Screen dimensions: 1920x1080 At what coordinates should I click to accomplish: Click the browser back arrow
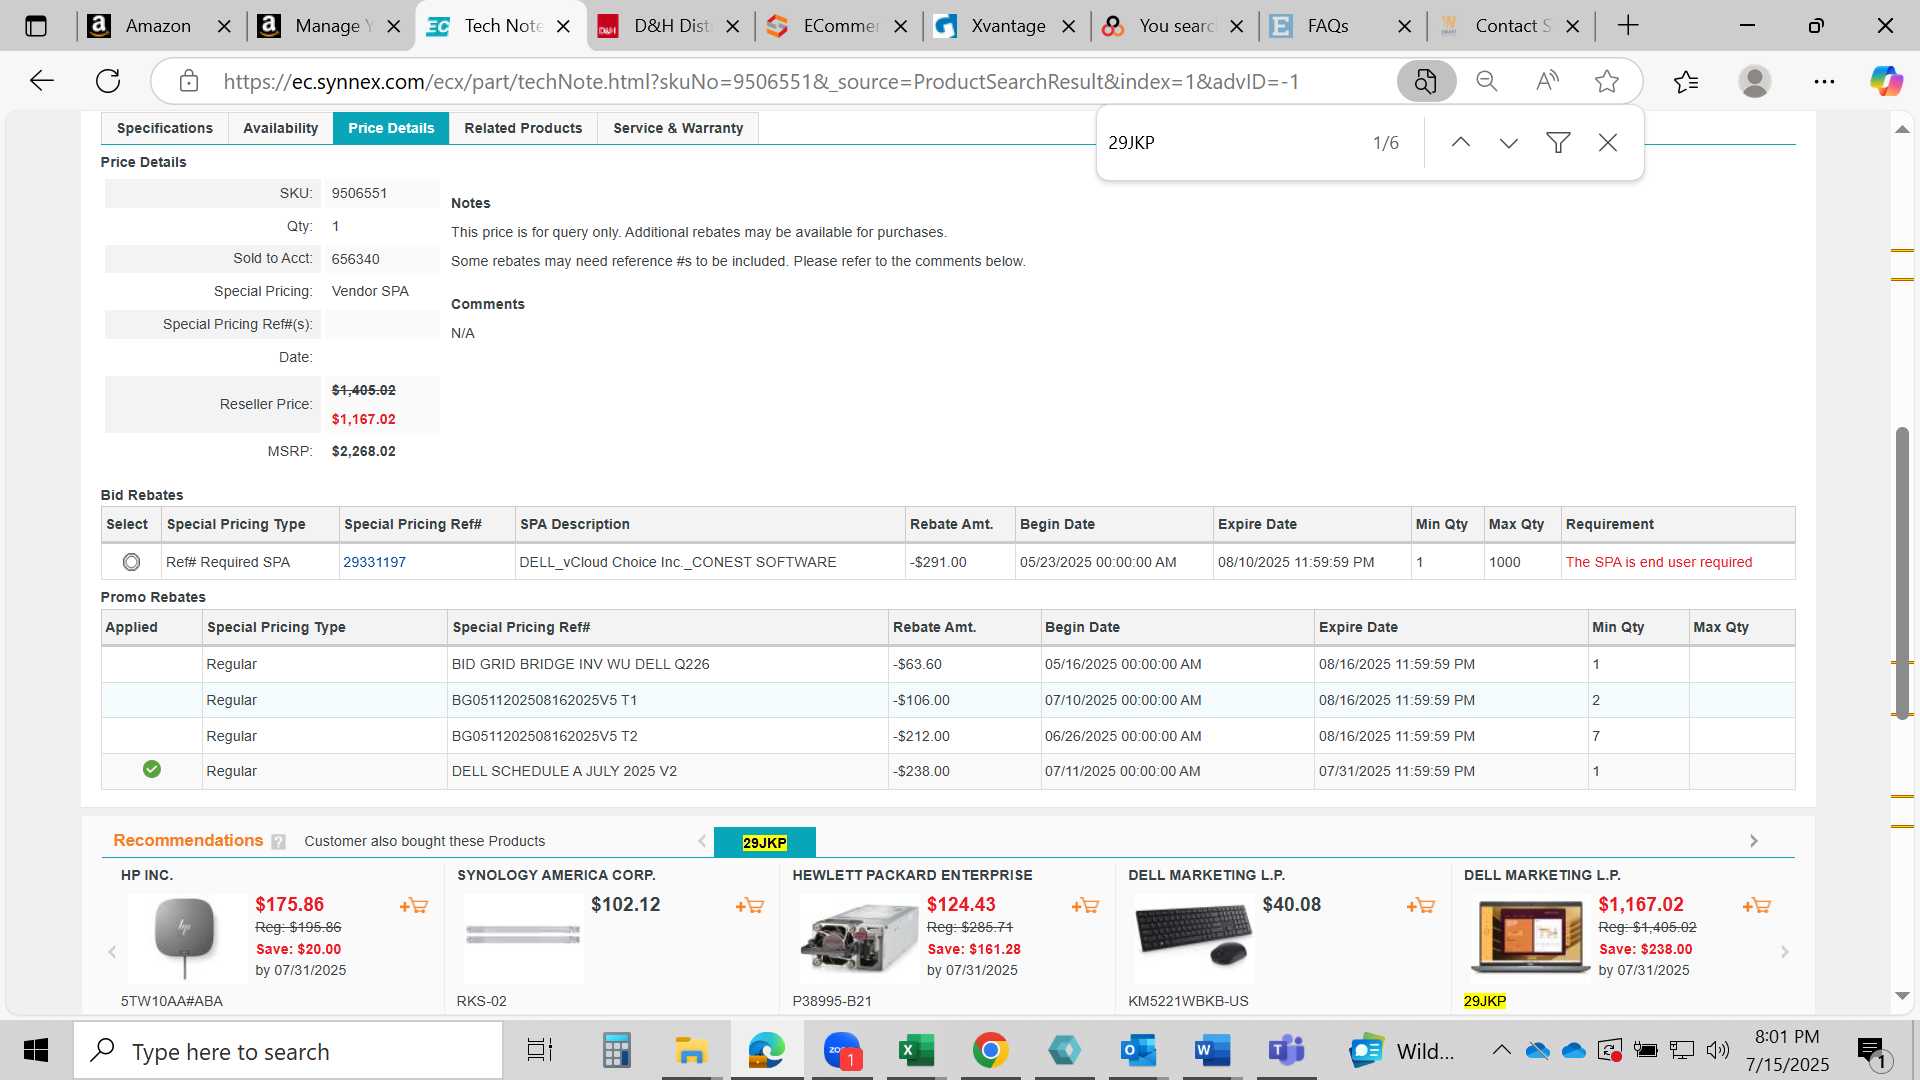(x=42, y=81)
